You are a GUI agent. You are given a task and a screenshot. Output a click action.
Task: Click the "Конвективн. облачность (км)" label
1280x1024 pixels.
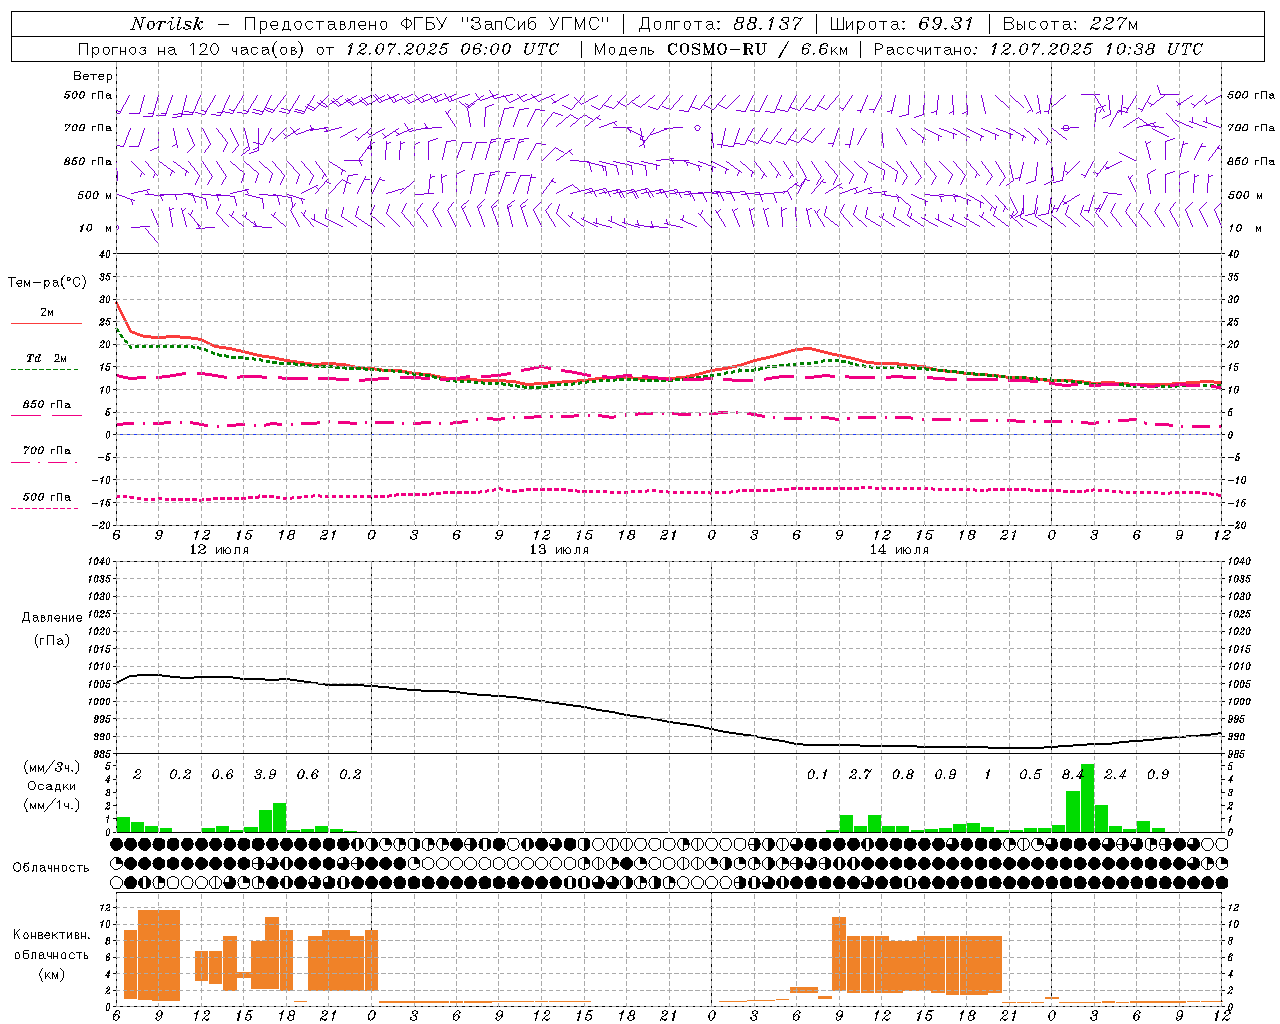point(51,954)
